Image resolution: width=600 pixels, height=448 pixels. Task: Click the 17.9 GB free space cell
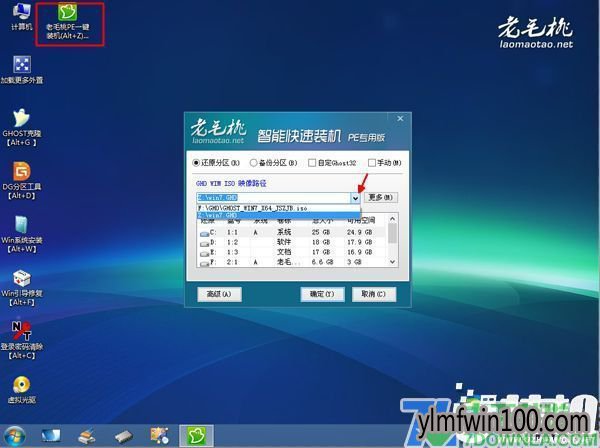click(359, 242)
